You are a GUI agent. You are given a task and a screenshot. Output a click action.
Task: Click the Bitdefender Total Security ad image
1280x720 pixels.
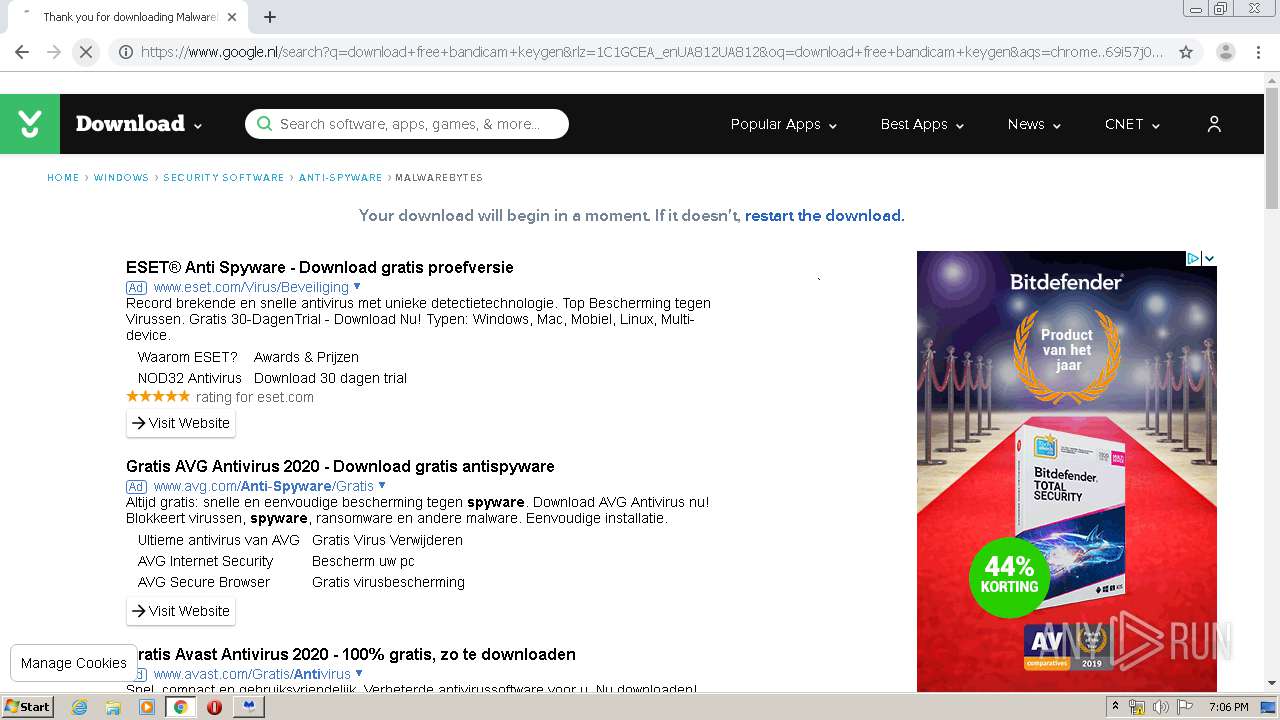[x=1067, y=471]
